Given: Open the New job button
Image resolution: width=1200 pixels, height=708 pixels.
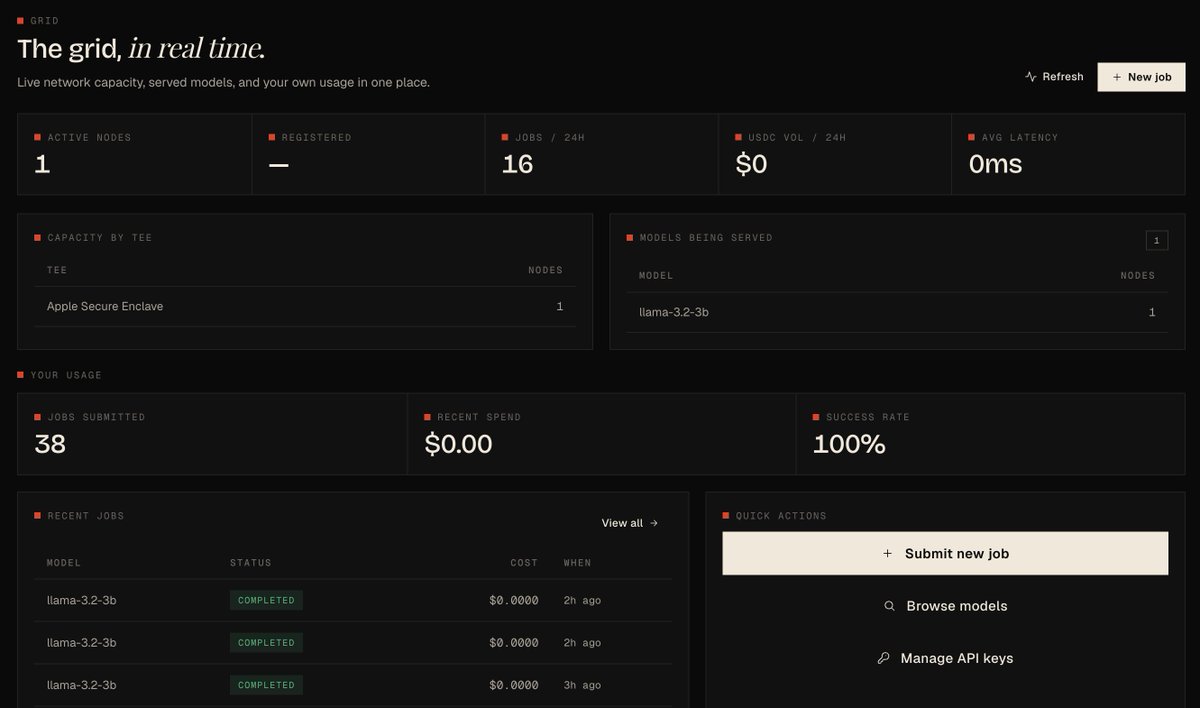Looking at the screenshot, I should click(1141, 77).
